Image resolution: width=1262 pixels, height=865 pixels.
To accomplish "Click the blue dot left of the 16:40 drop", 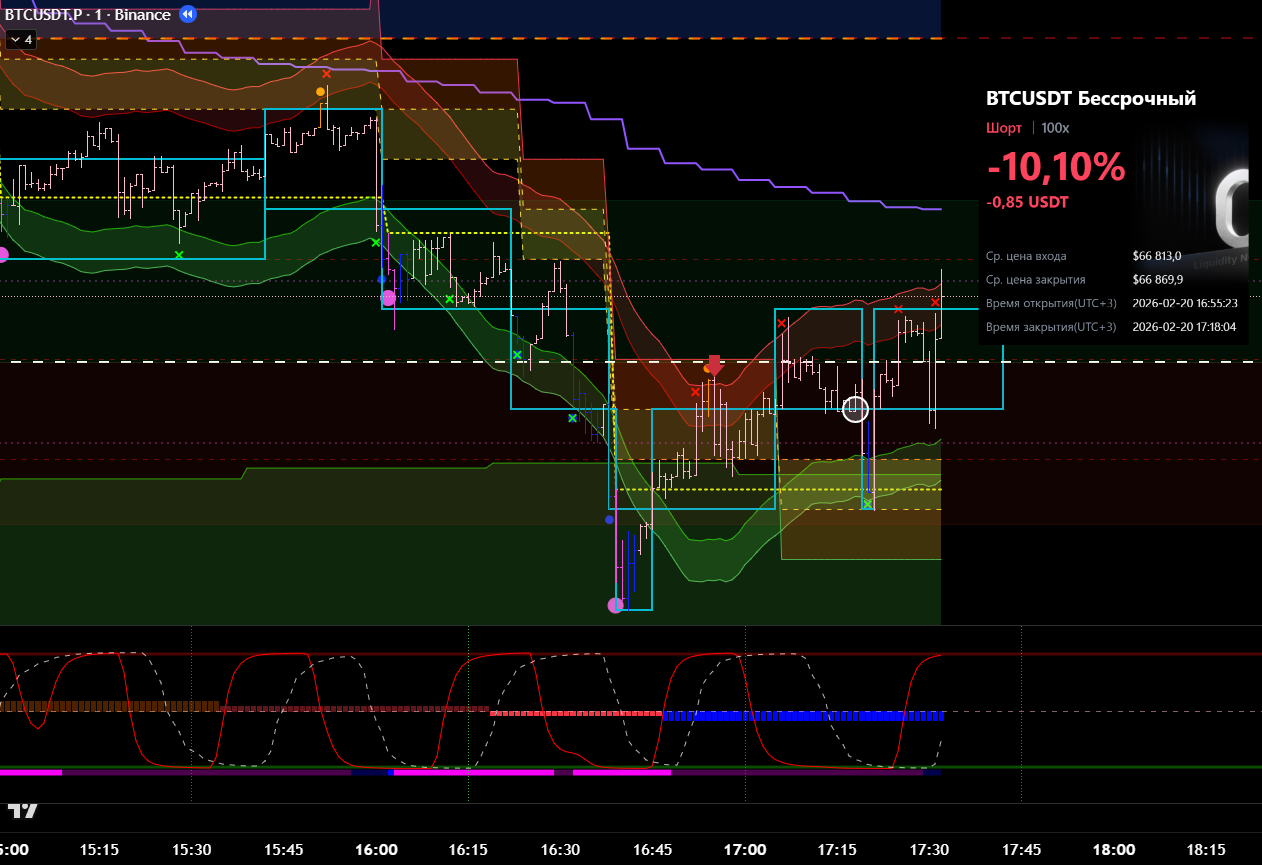I will 609,519.
